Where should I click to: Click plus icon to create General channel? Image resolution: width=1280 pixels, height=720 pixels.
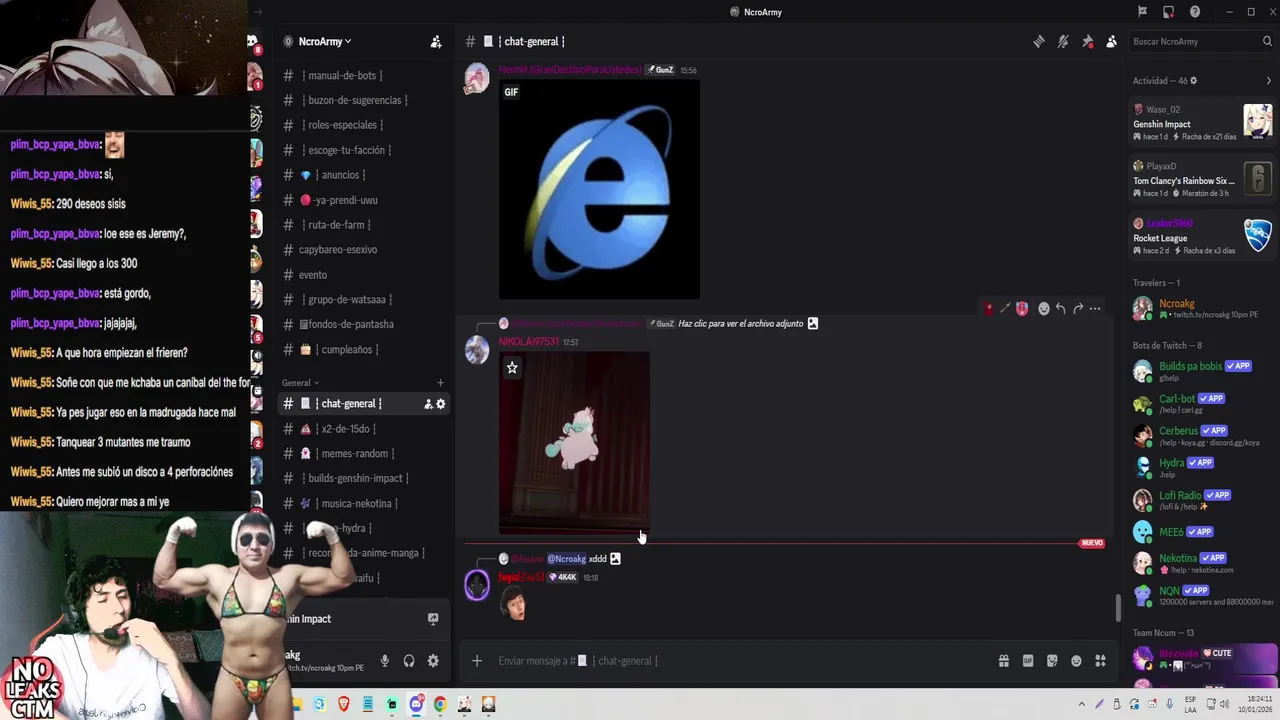[440, 383]
